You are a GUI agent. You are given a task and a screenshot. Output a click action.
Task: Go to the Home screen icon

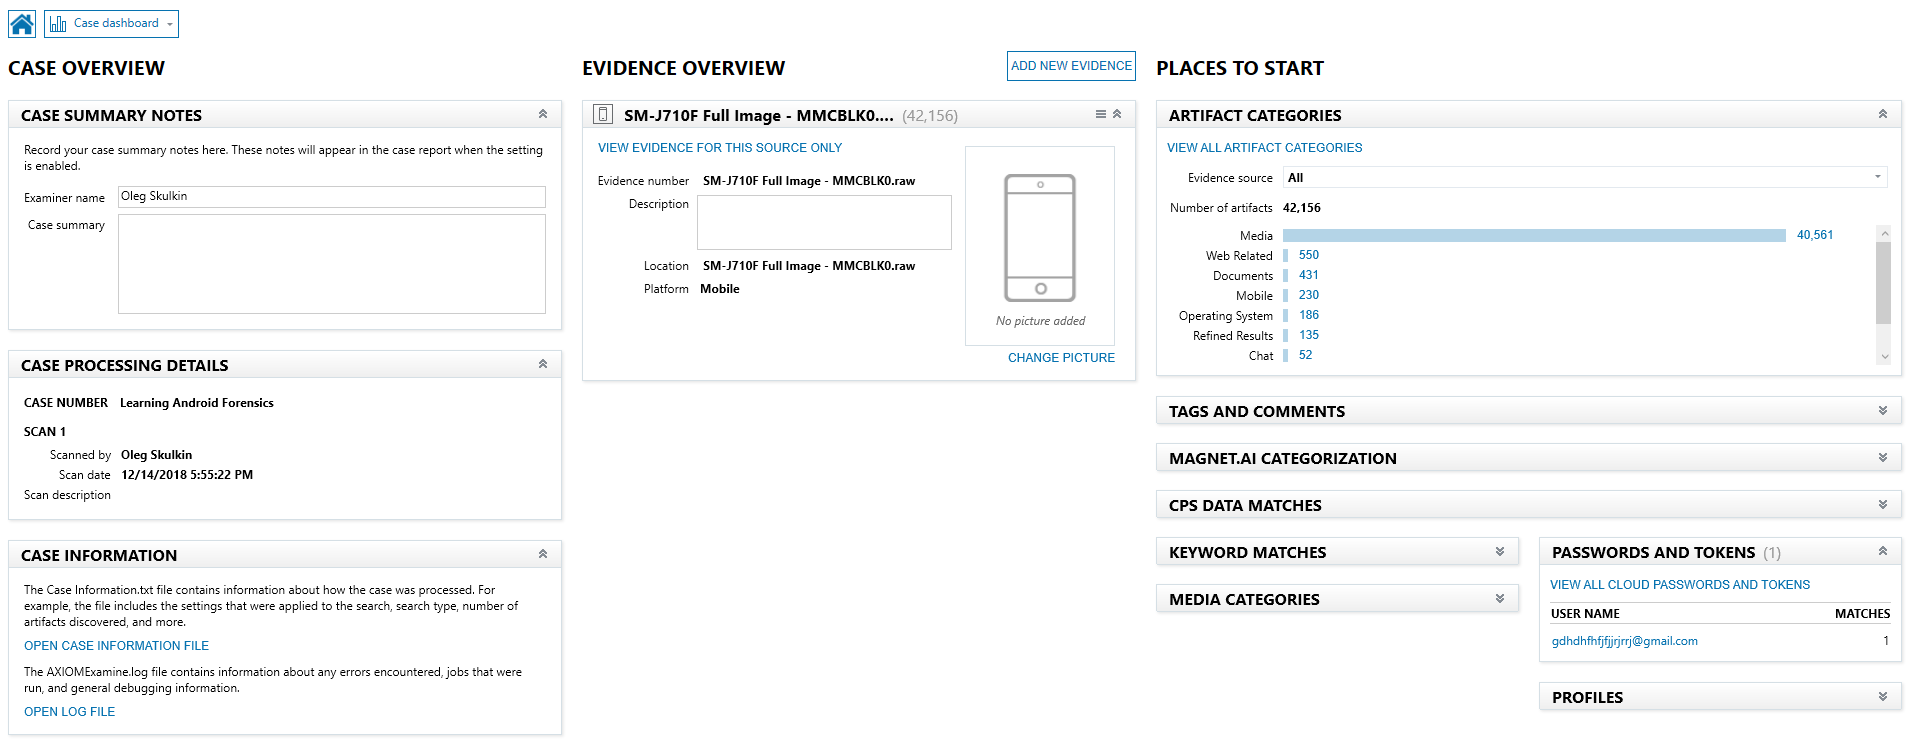pyautogui.click(x=22, y=24)
